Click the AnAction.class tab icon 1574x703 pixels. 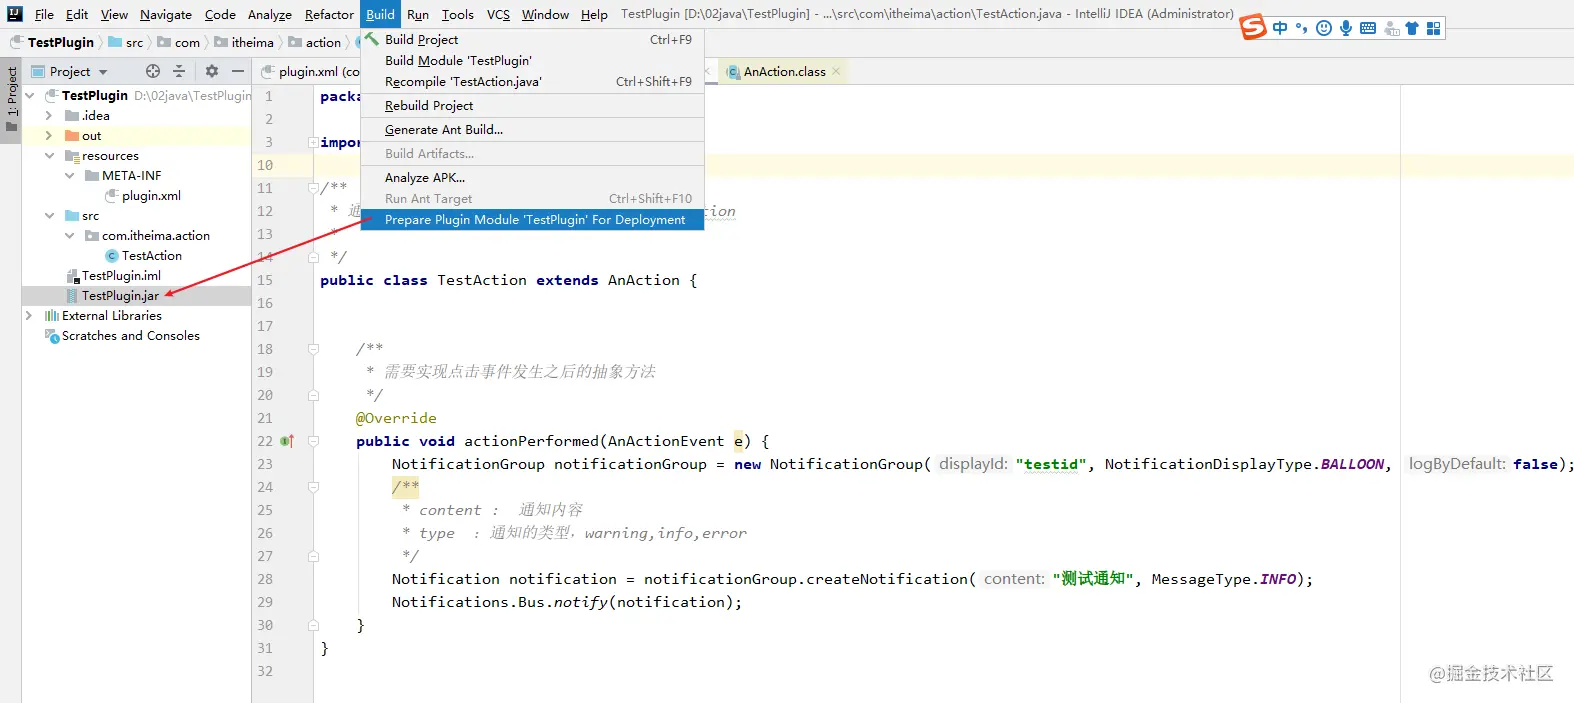(x=733, y=72)
